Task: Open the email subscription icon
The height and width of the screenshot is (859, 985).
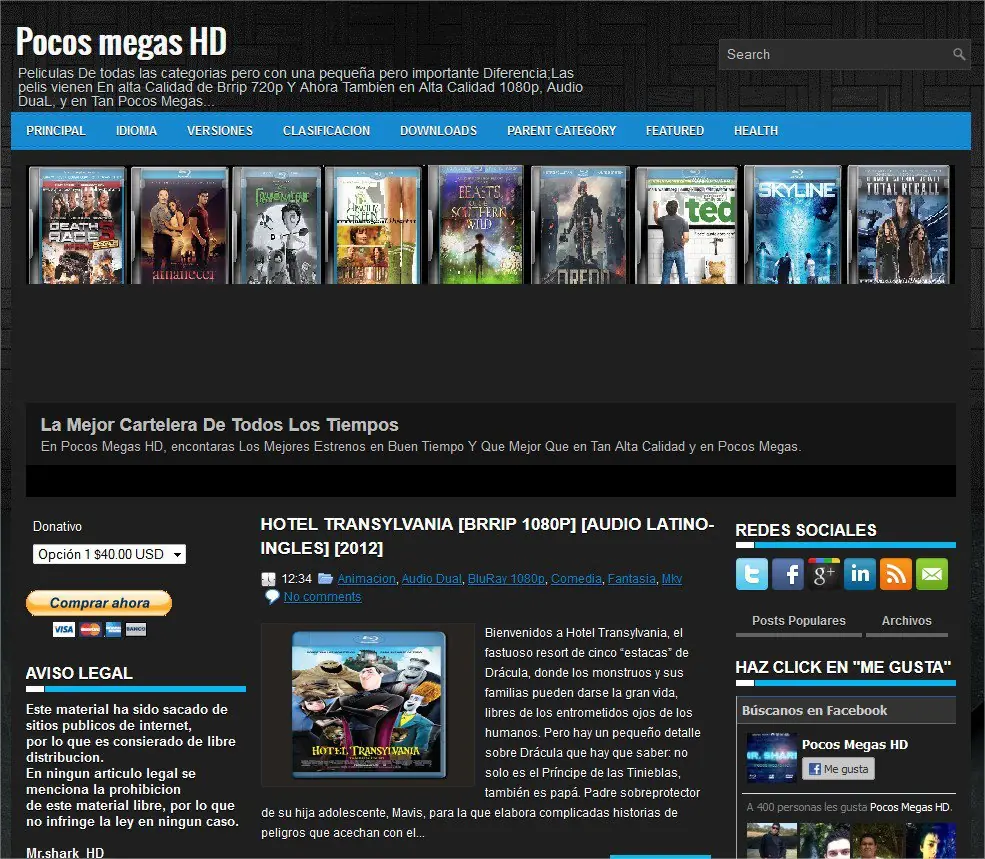Action: [932, 574]
